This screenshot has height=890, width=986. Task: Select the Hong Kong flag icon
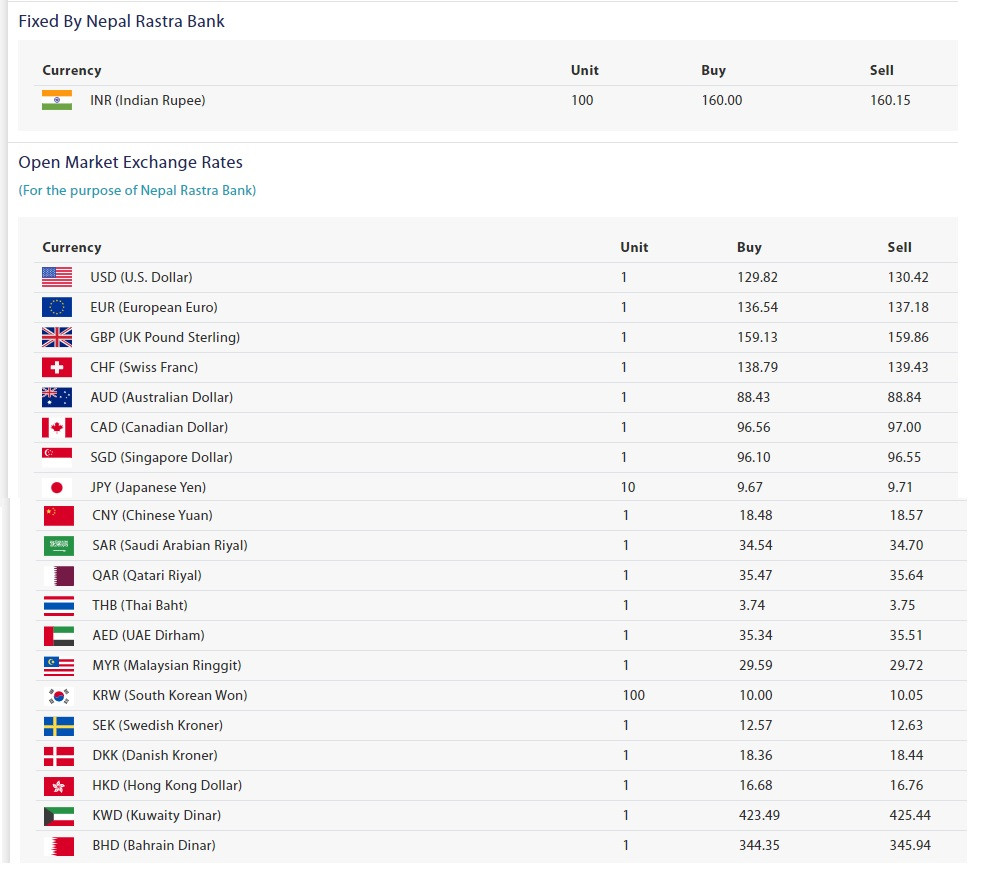58,786
